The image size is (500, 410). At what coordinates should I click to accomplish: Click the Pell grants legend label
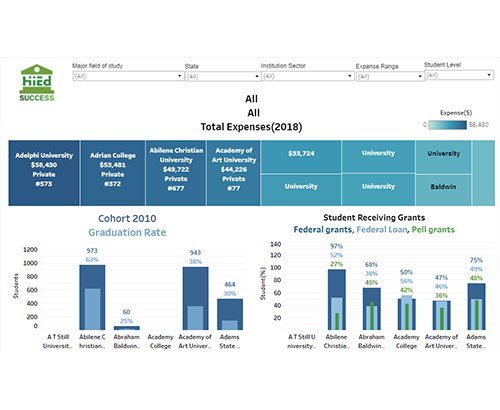point(433,230)
